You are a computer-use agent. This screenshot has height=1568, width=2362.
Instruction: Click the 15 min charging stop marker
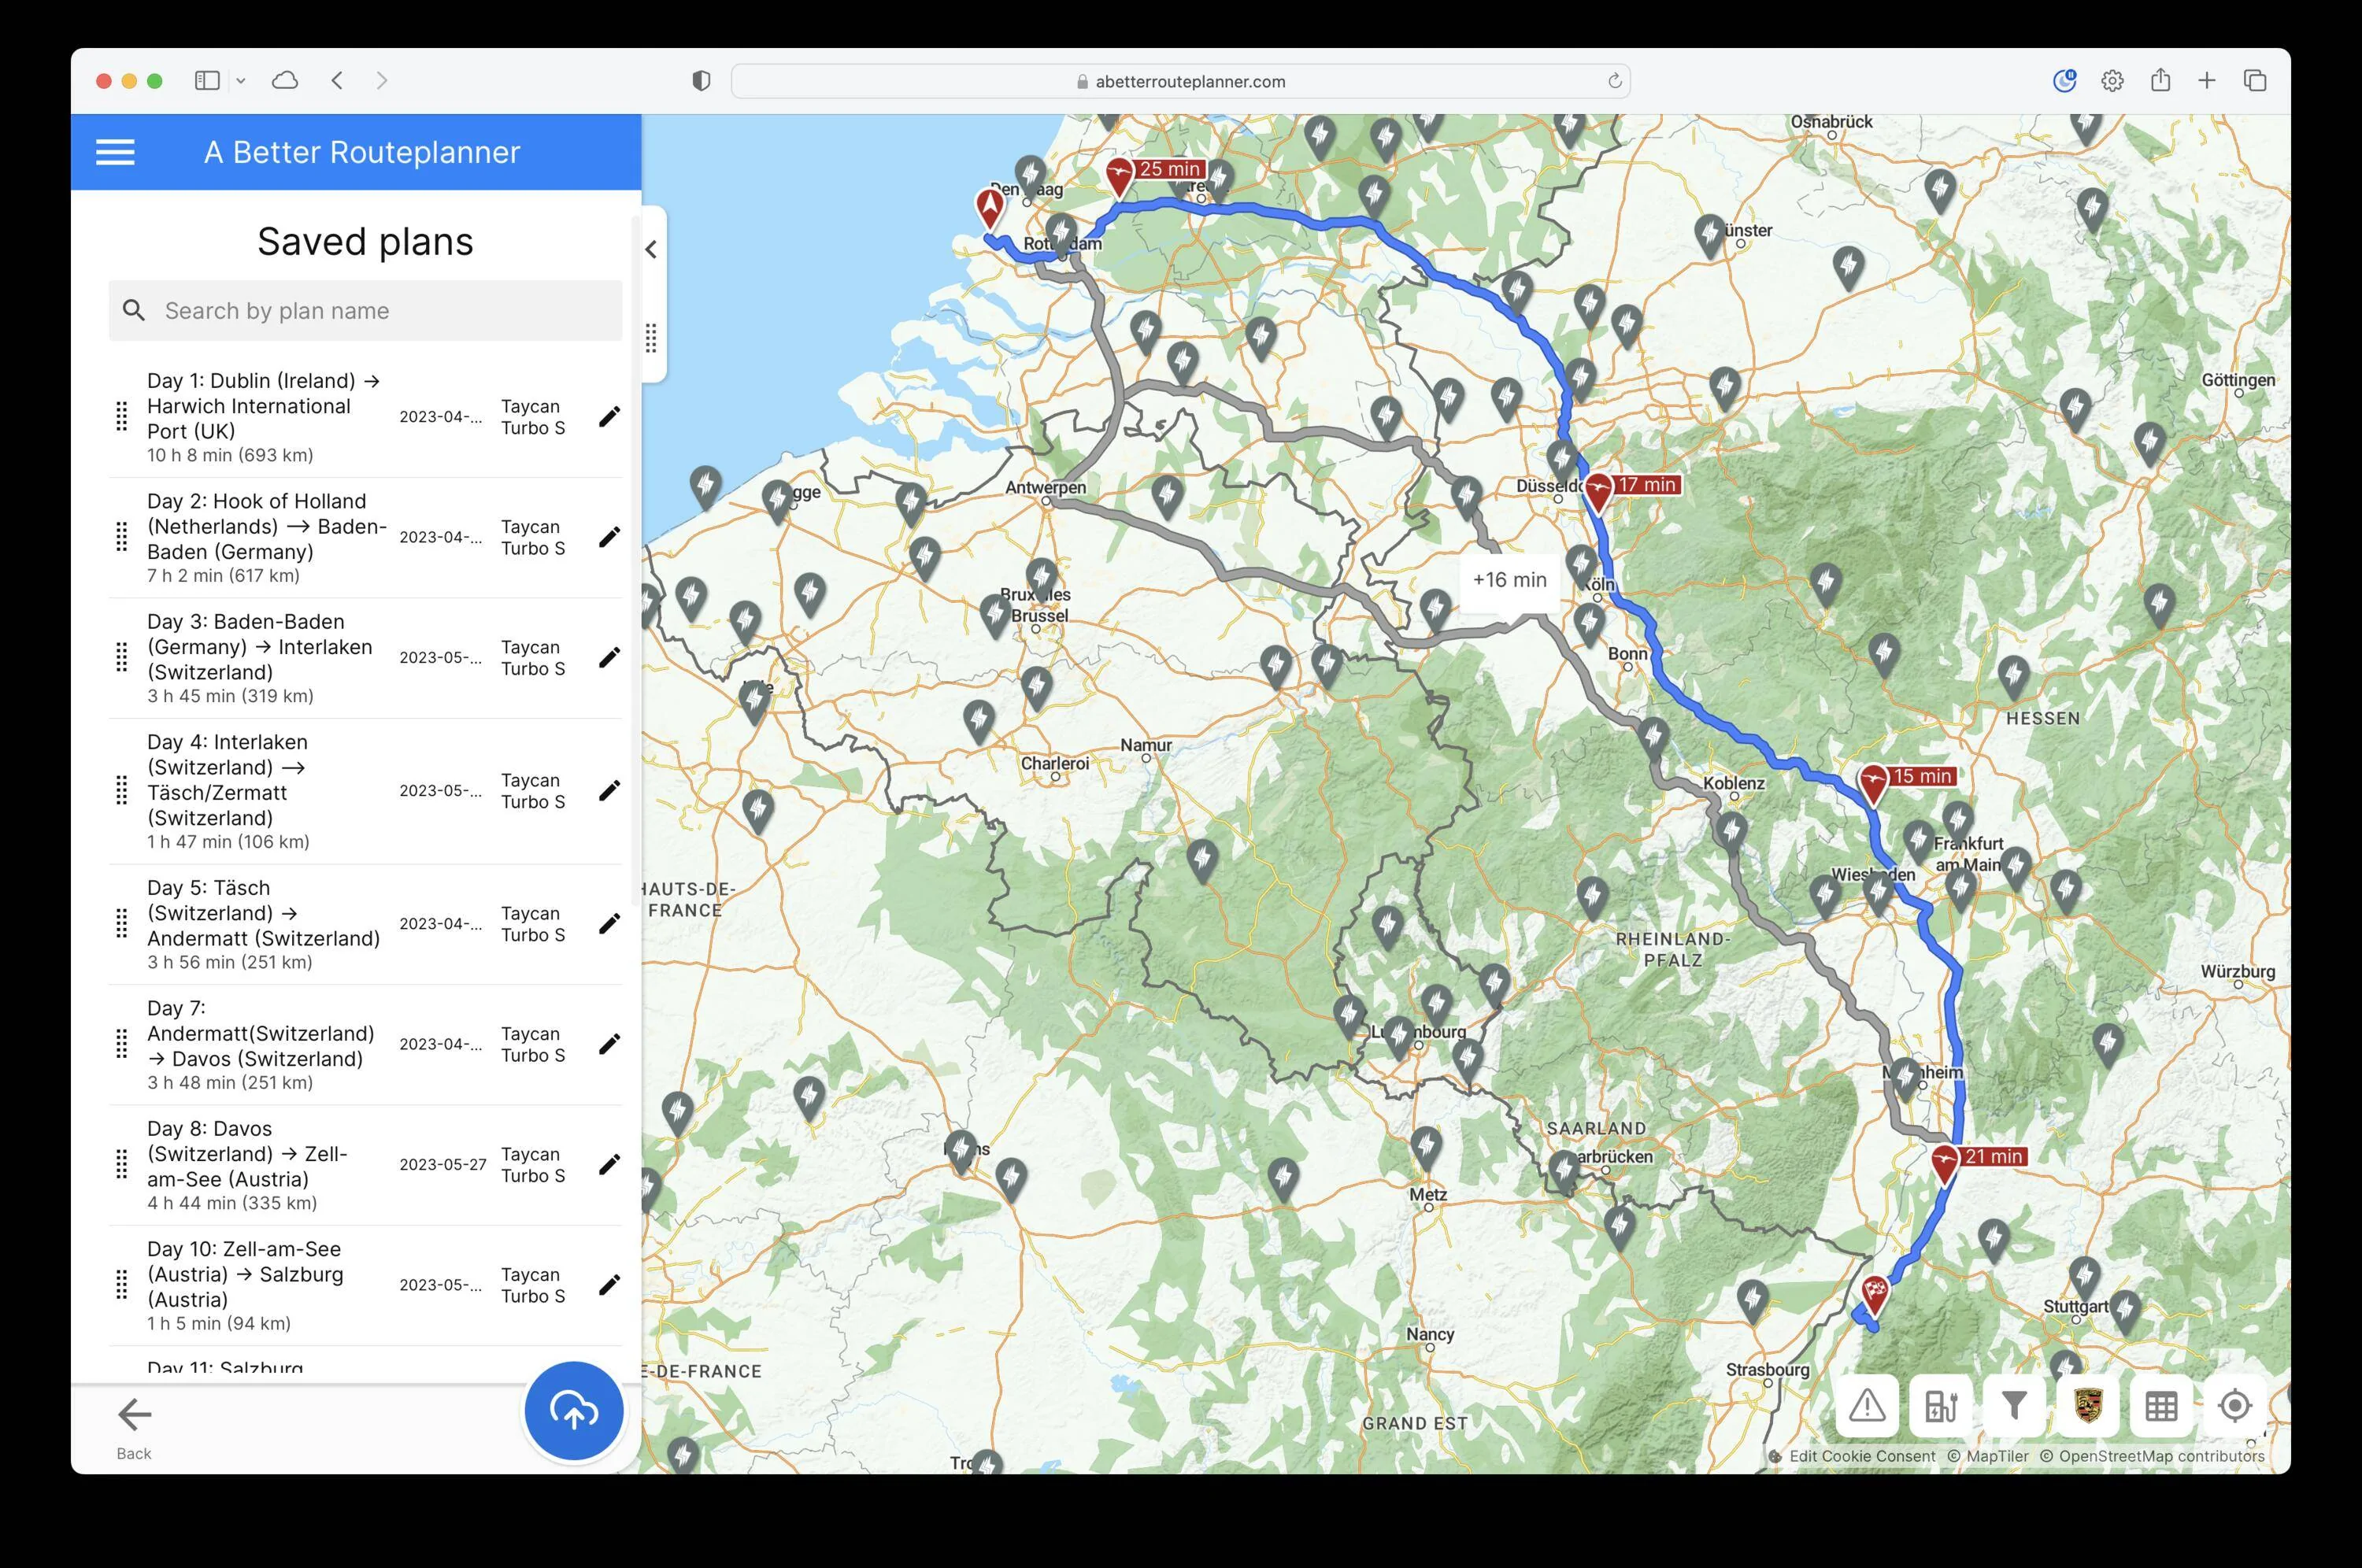tap(1873, 783)
